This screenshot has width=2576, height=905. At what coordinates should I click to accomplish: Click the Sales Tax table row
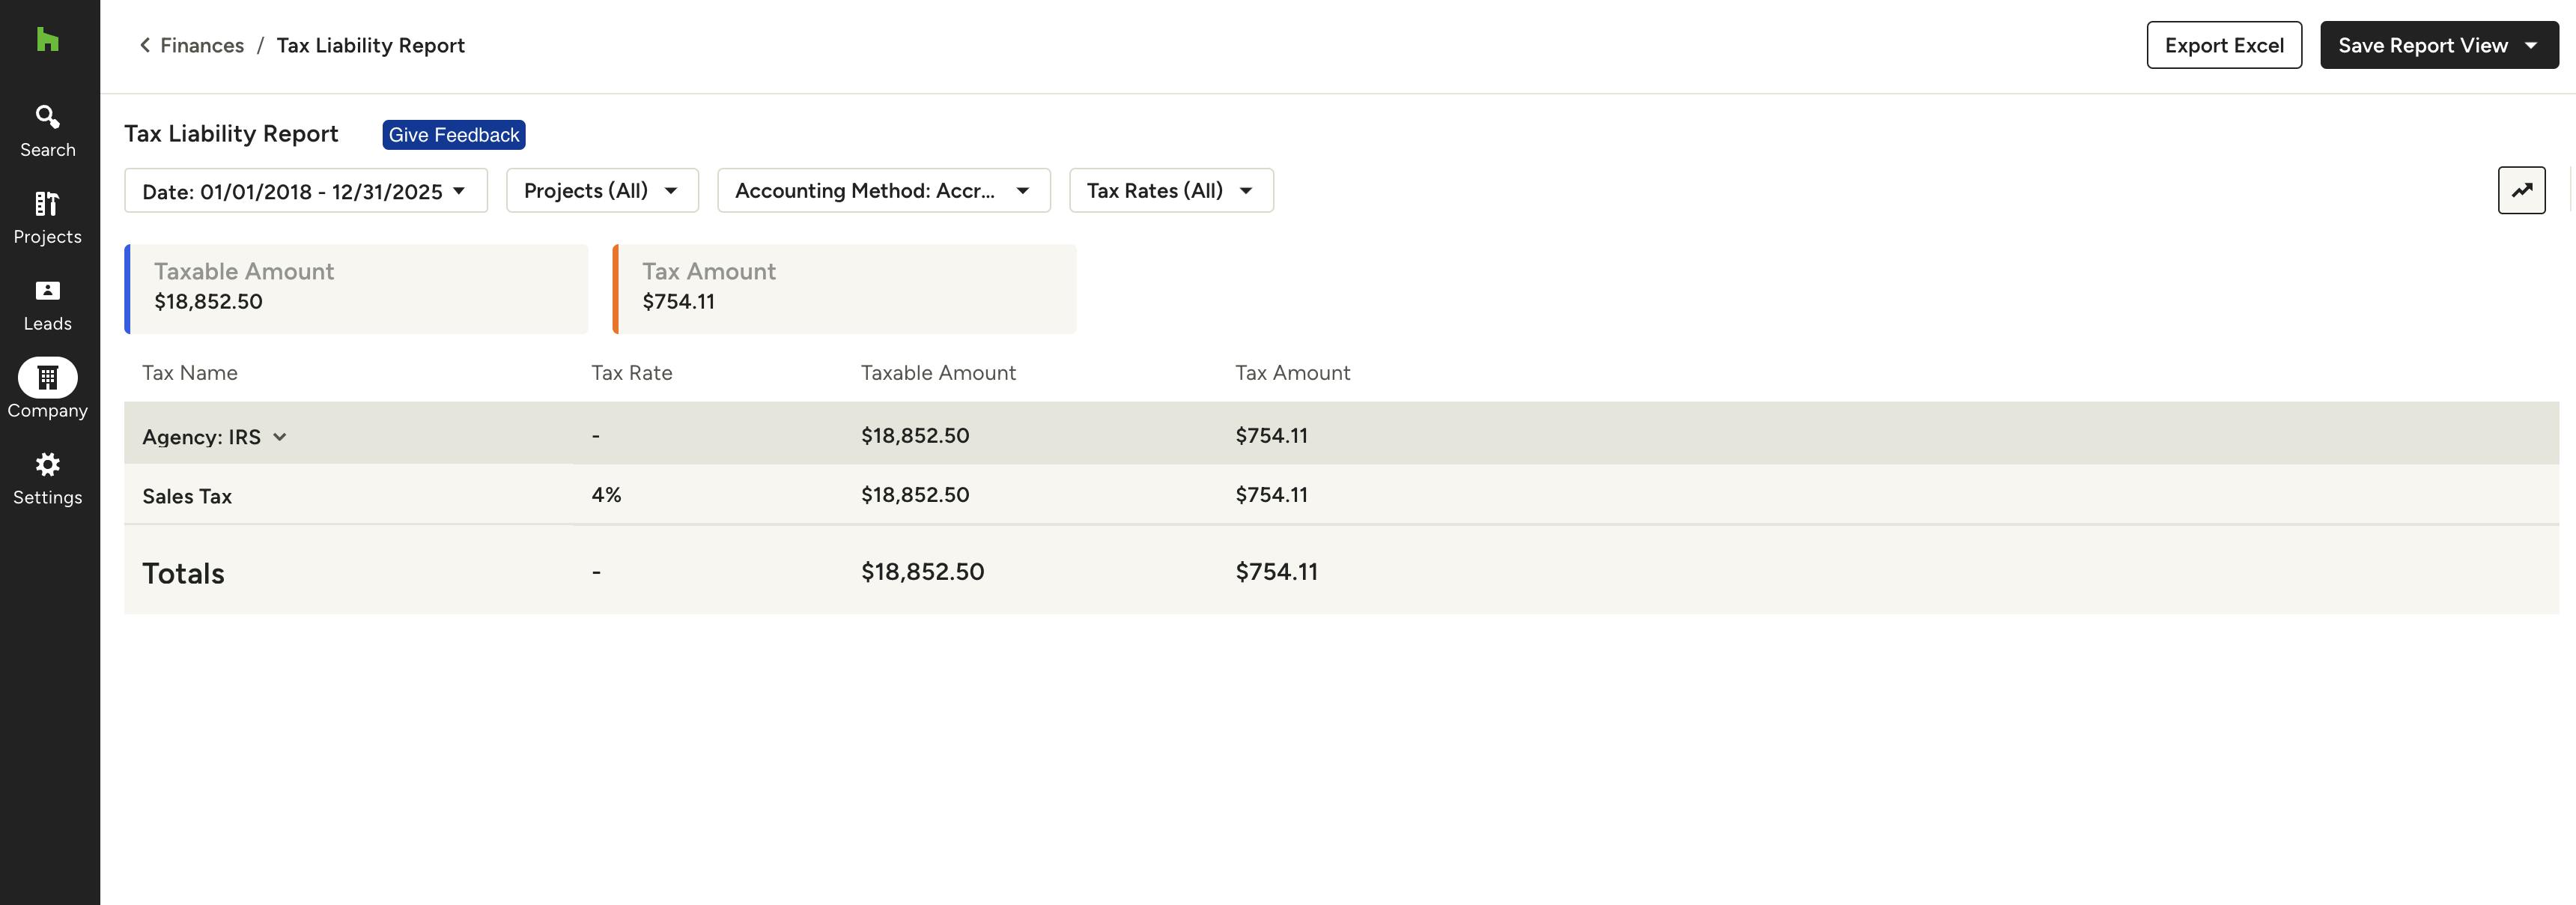click(700, 494)
